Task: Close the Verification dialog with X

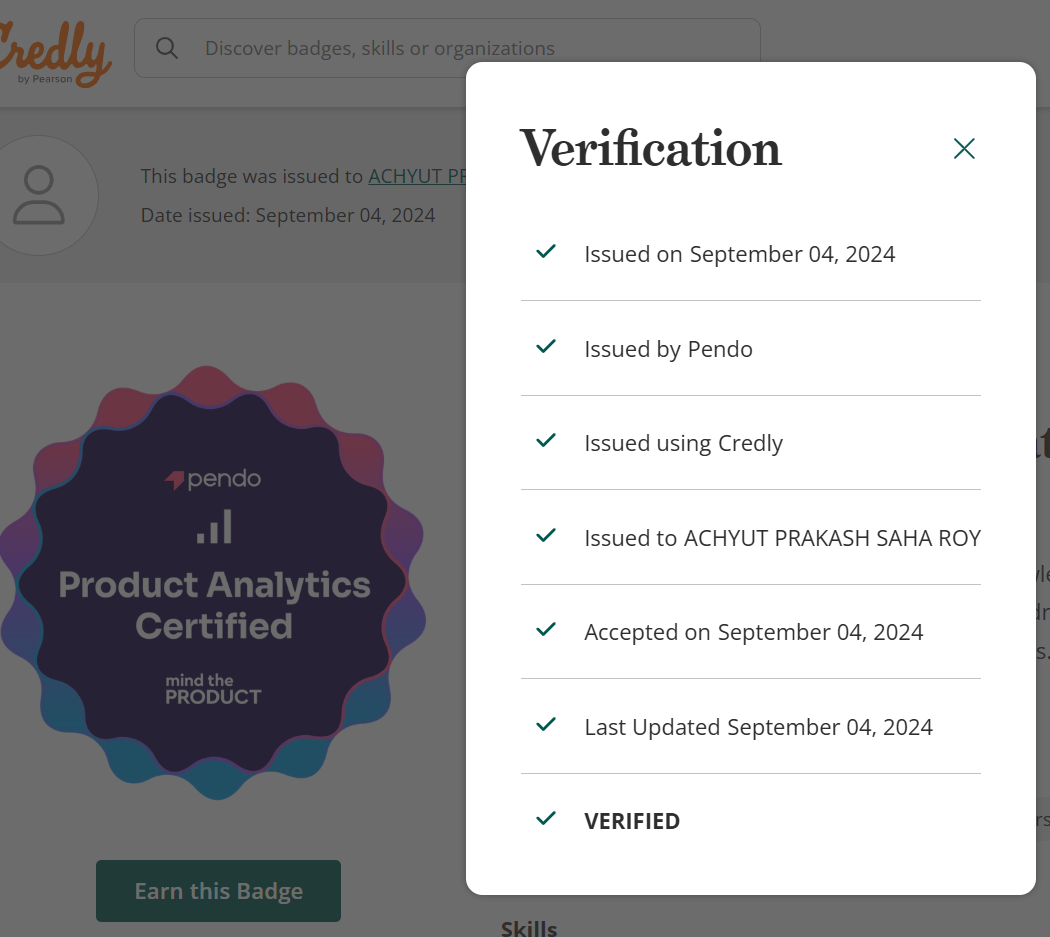Action: click(x=964, y=149)
